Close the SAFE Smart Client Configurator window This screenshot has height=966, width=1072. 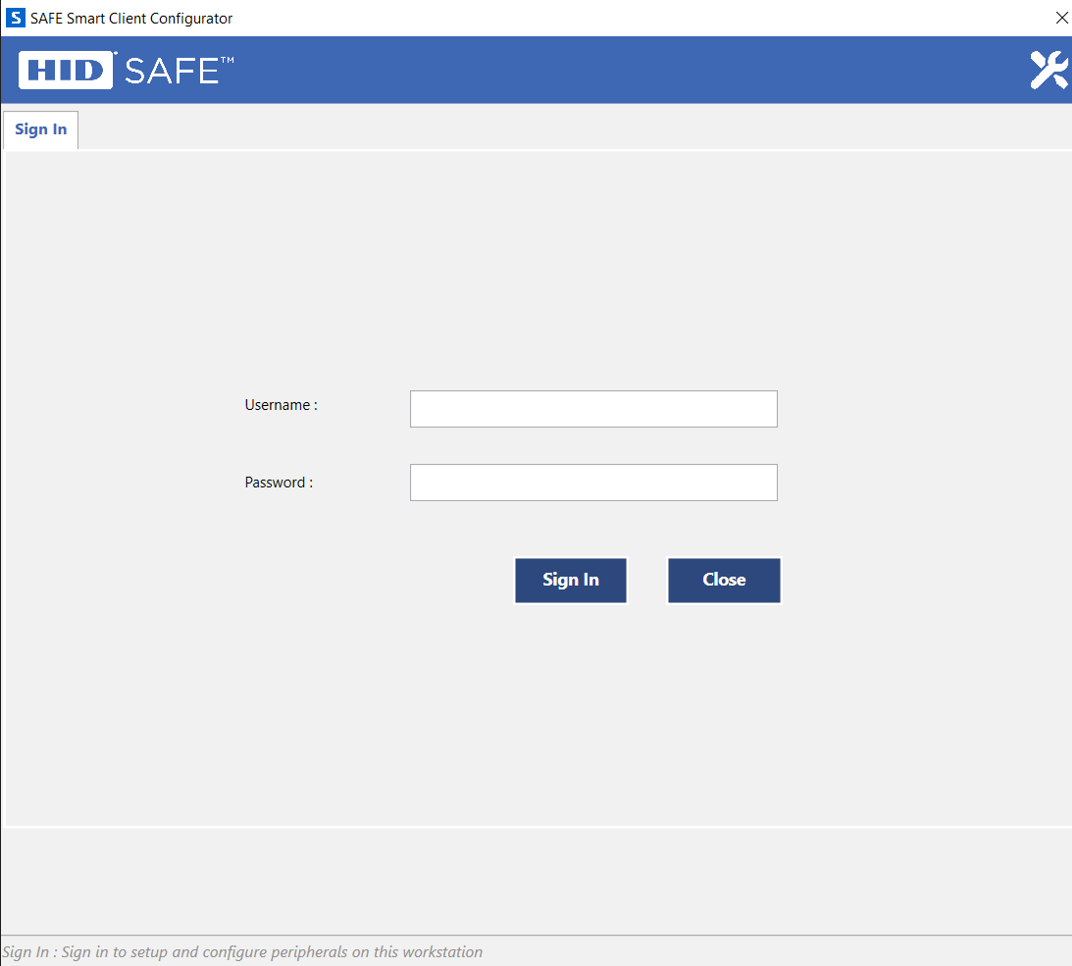tap(1061, 18)
